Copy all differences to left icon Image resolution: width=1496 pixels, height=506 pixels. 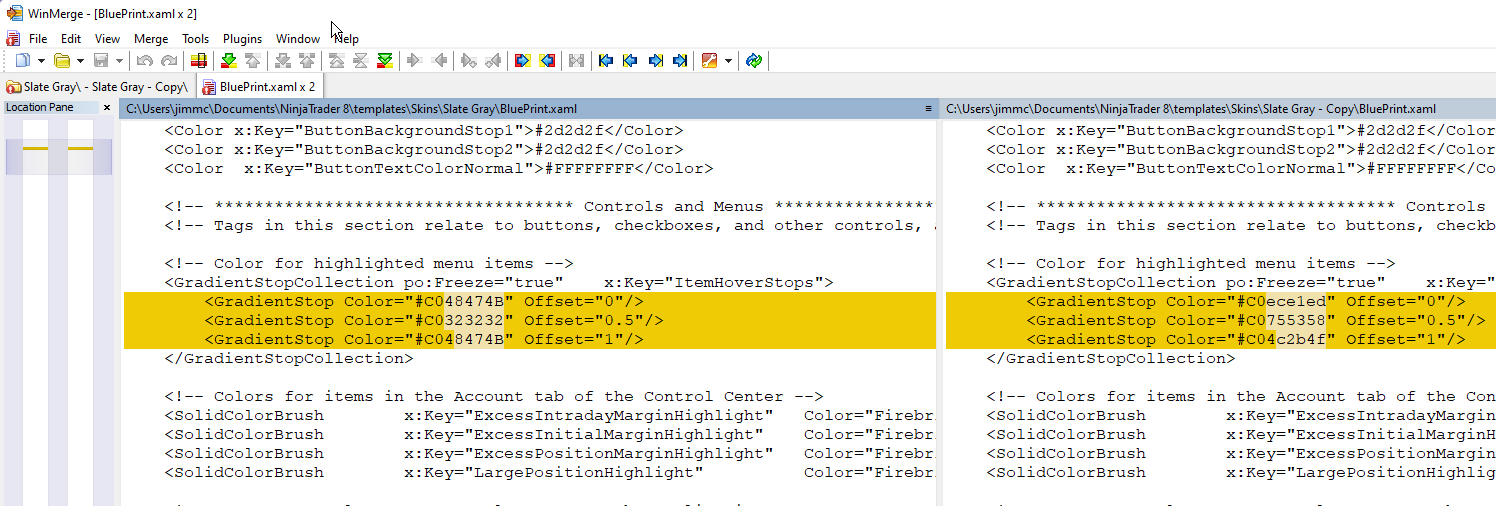(x=547, y=61)
